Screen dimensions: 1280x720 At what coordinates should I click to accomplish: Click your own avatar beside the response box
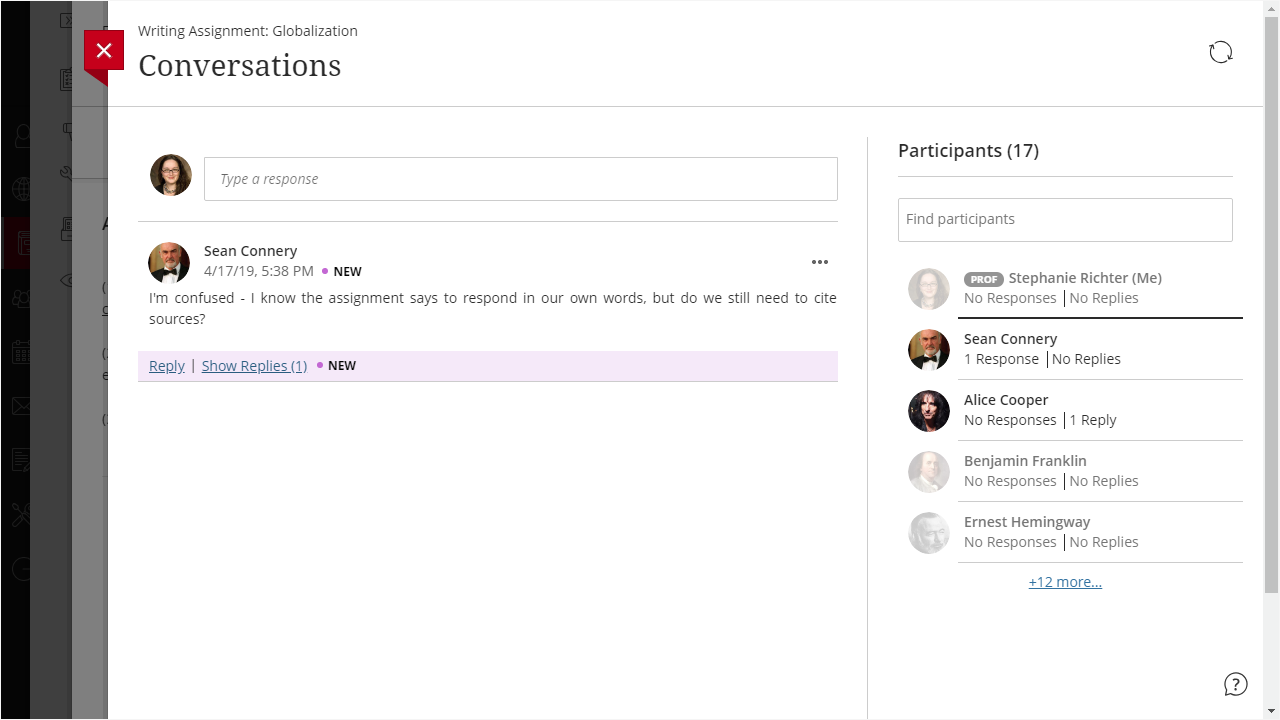171,175
